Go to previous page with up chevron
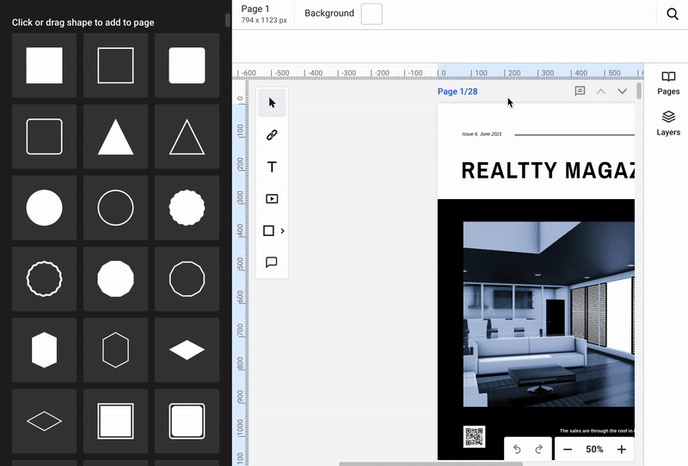 [601, 91]
